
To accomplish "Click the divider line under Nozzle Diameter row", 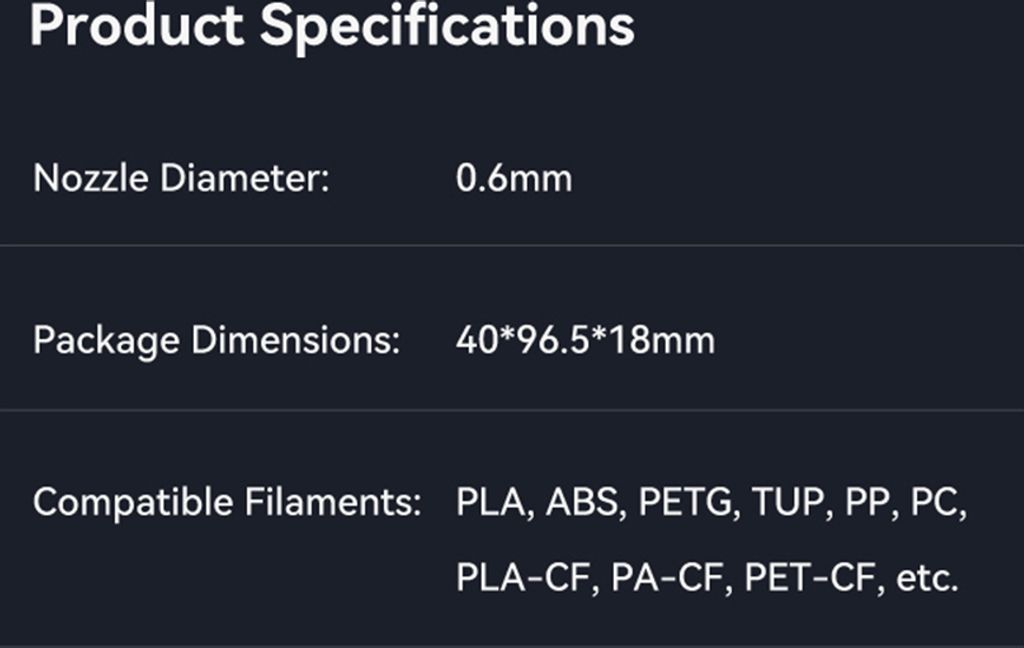I will 512,245.
